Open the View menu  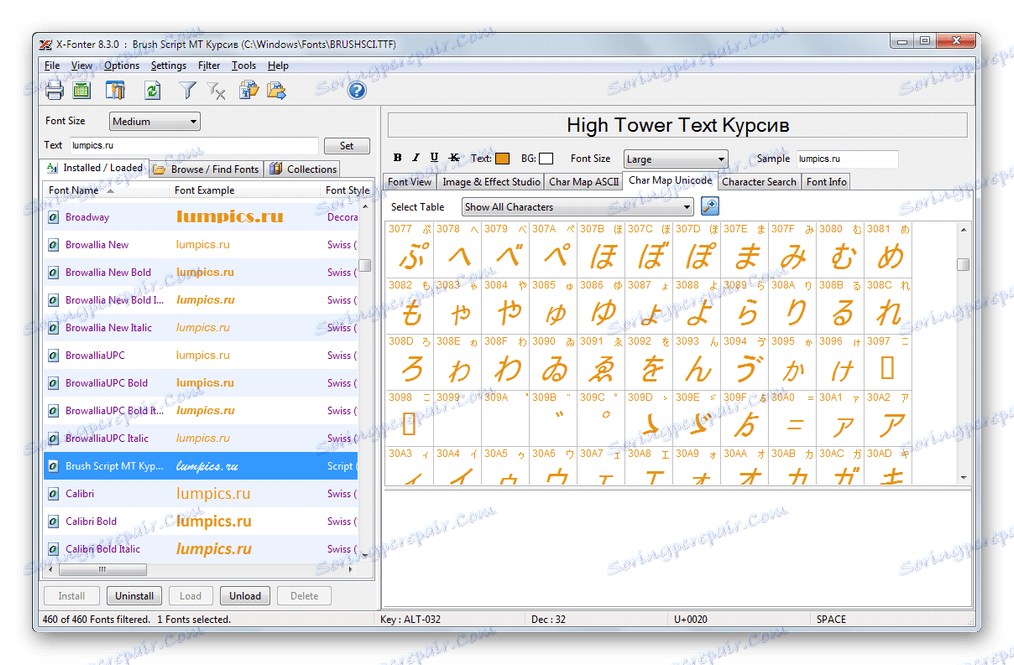(x=81, y=65)
